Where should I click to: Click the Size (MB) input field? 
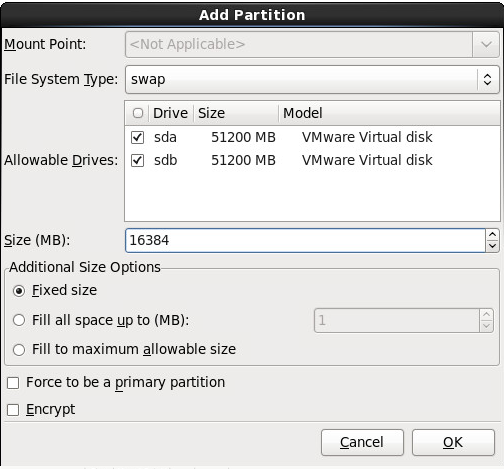(305, 240)
